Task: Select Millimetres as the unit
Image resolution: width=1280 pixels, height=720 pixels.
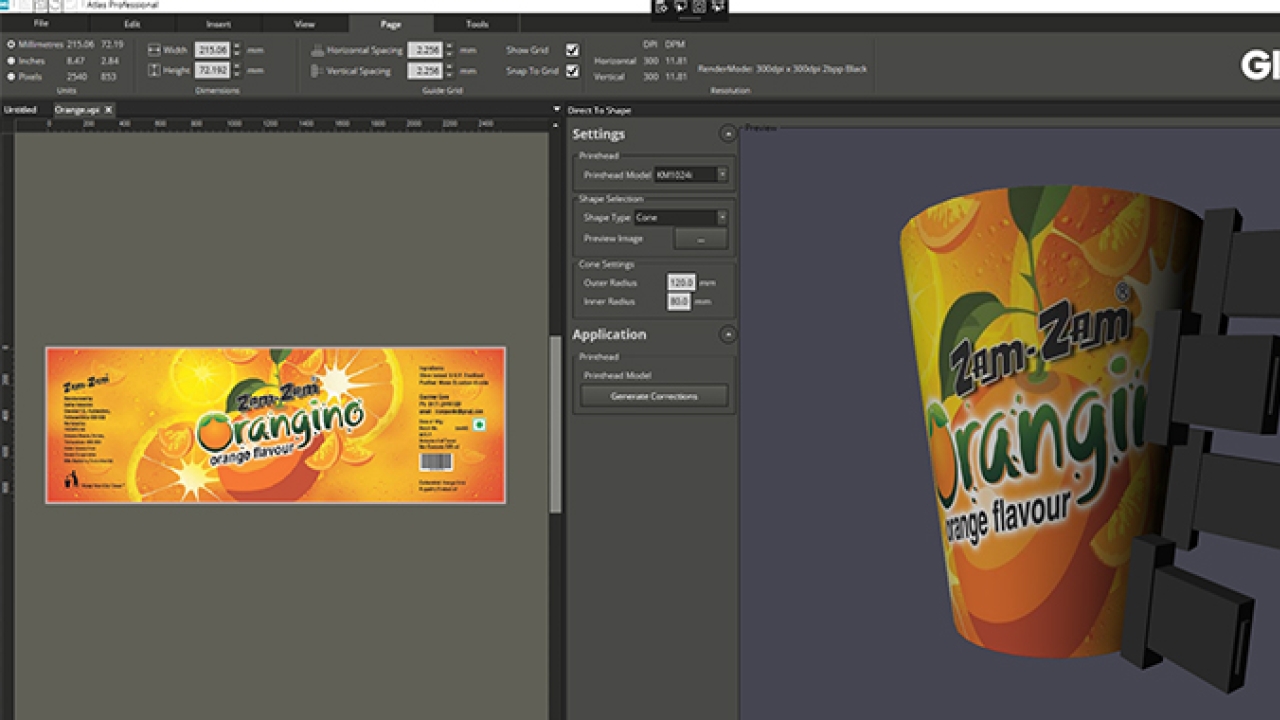Action: (x=11, y=44)
